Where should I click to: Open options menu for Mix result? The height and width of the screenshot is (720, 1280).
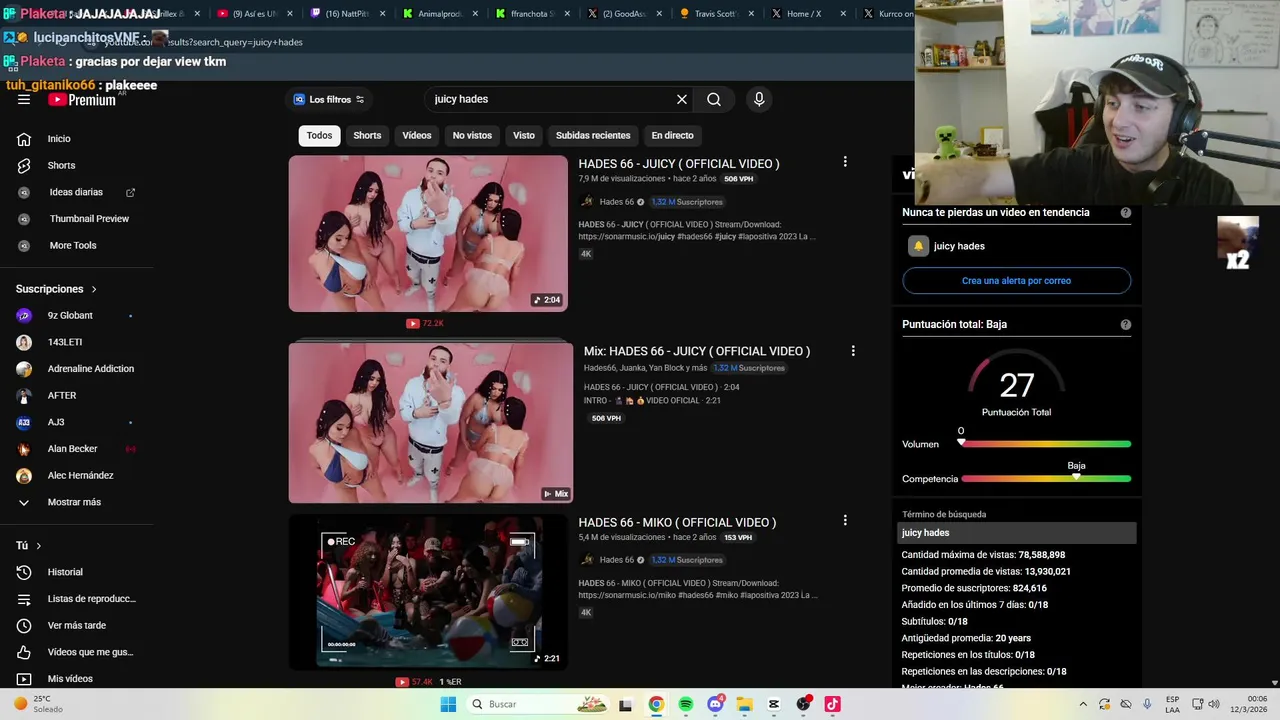click(853, 351)
